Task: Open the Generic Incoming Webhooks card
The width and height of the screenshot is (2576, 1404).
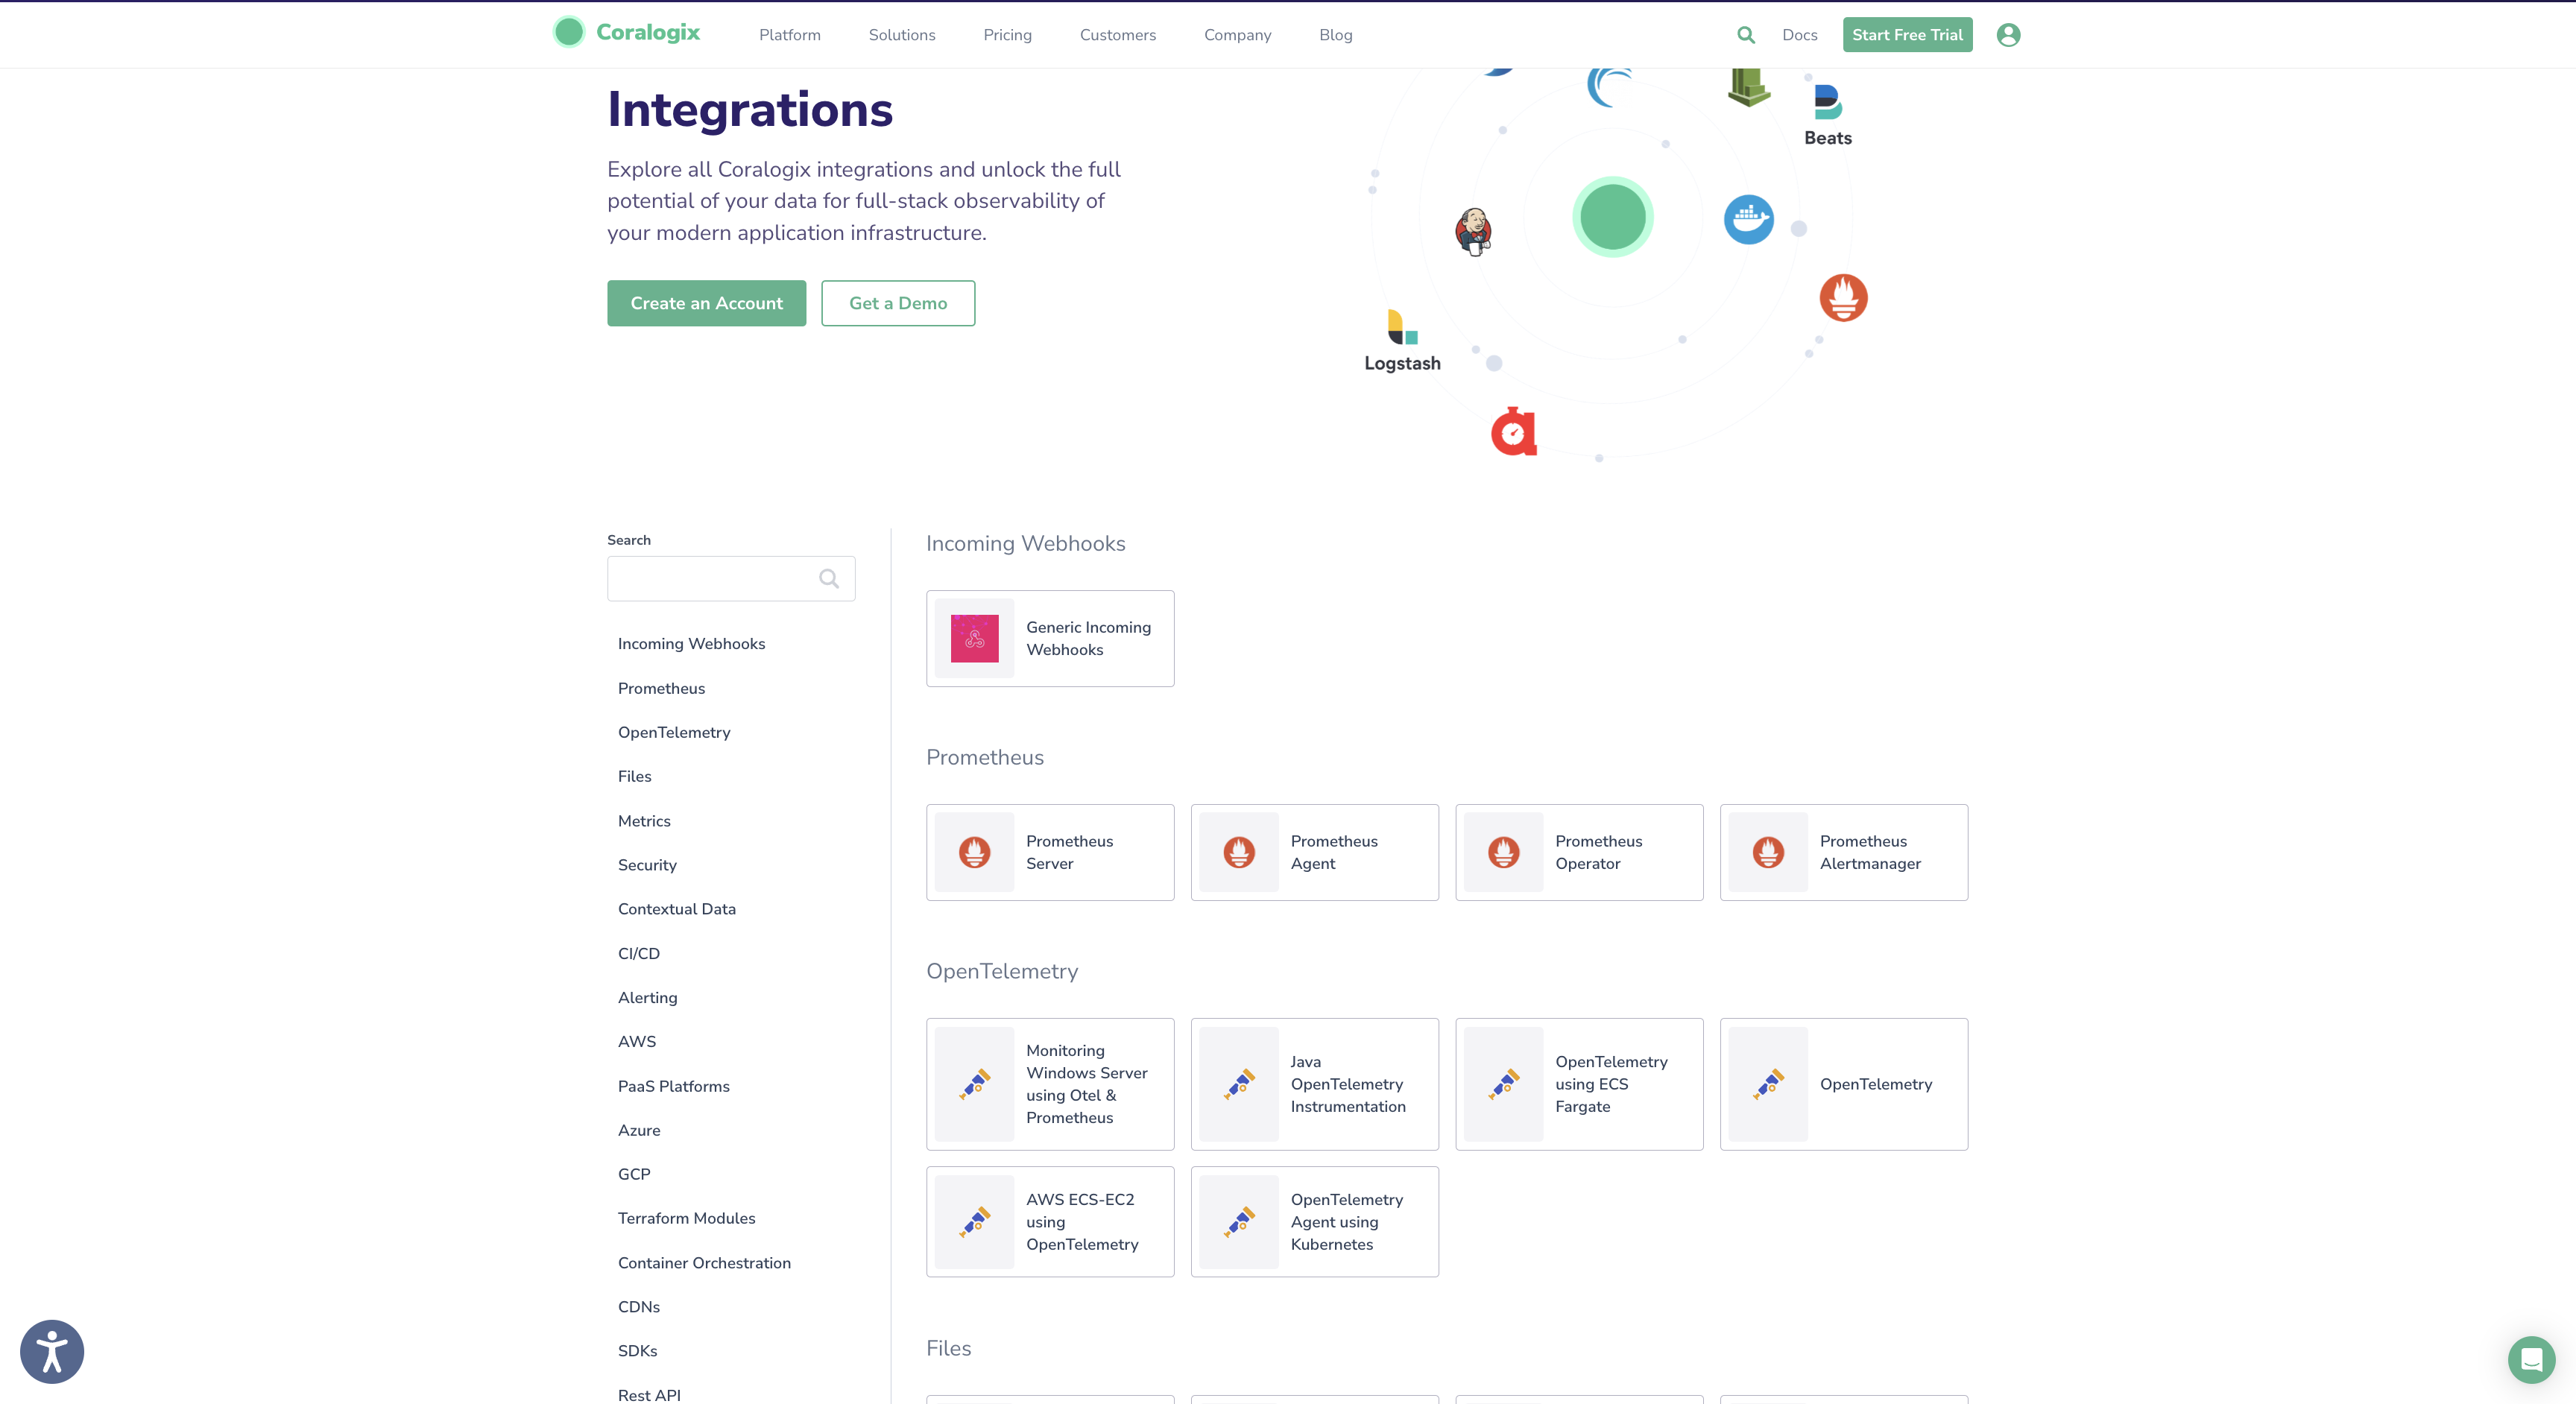Action: [x=1050, y=638]
